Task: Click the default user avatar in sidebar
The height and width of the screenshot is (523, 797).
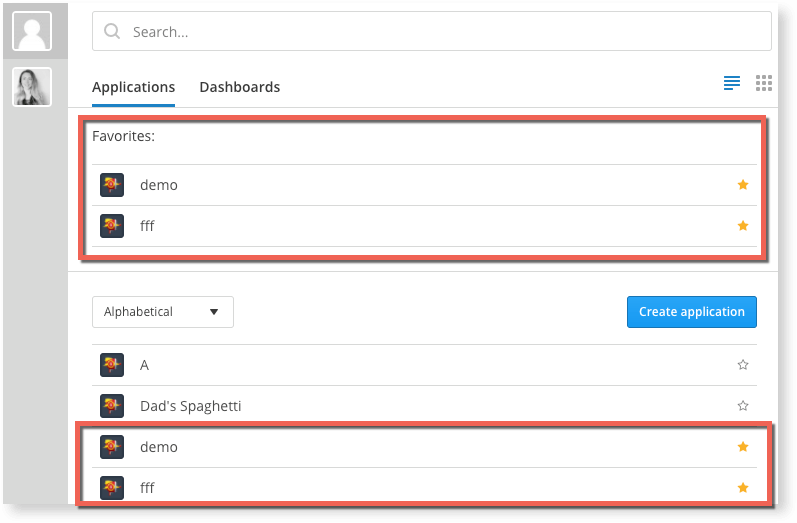Action: coord(32,31)
